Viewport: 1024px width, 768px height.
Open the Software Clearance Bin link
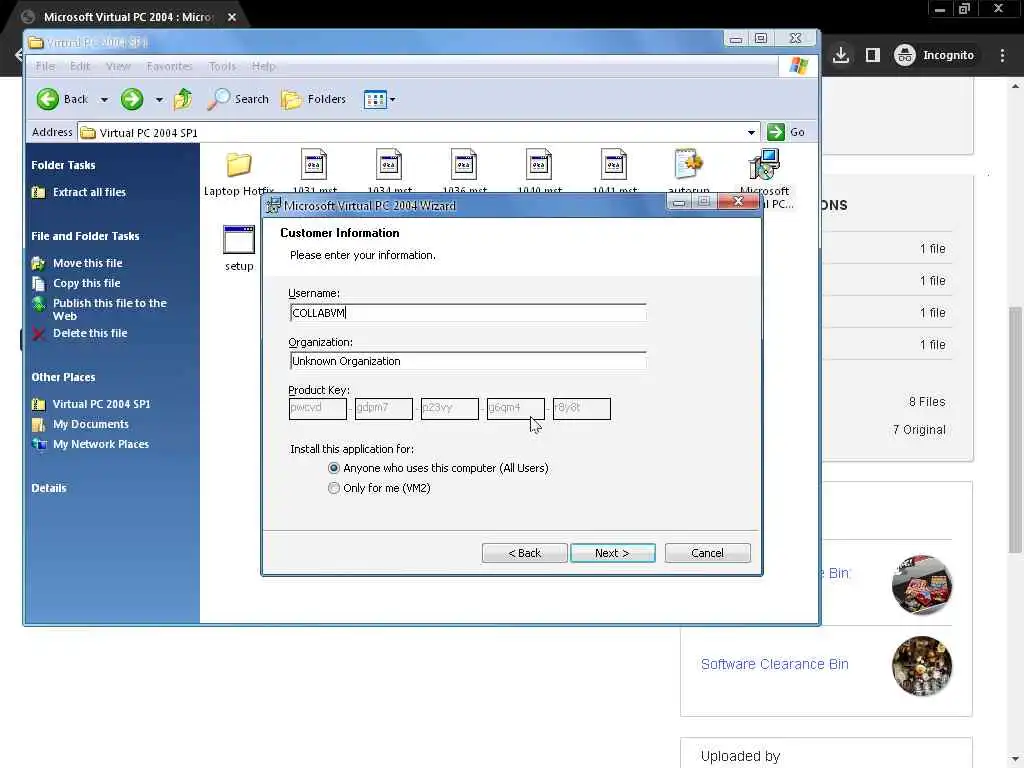point(775,664)
